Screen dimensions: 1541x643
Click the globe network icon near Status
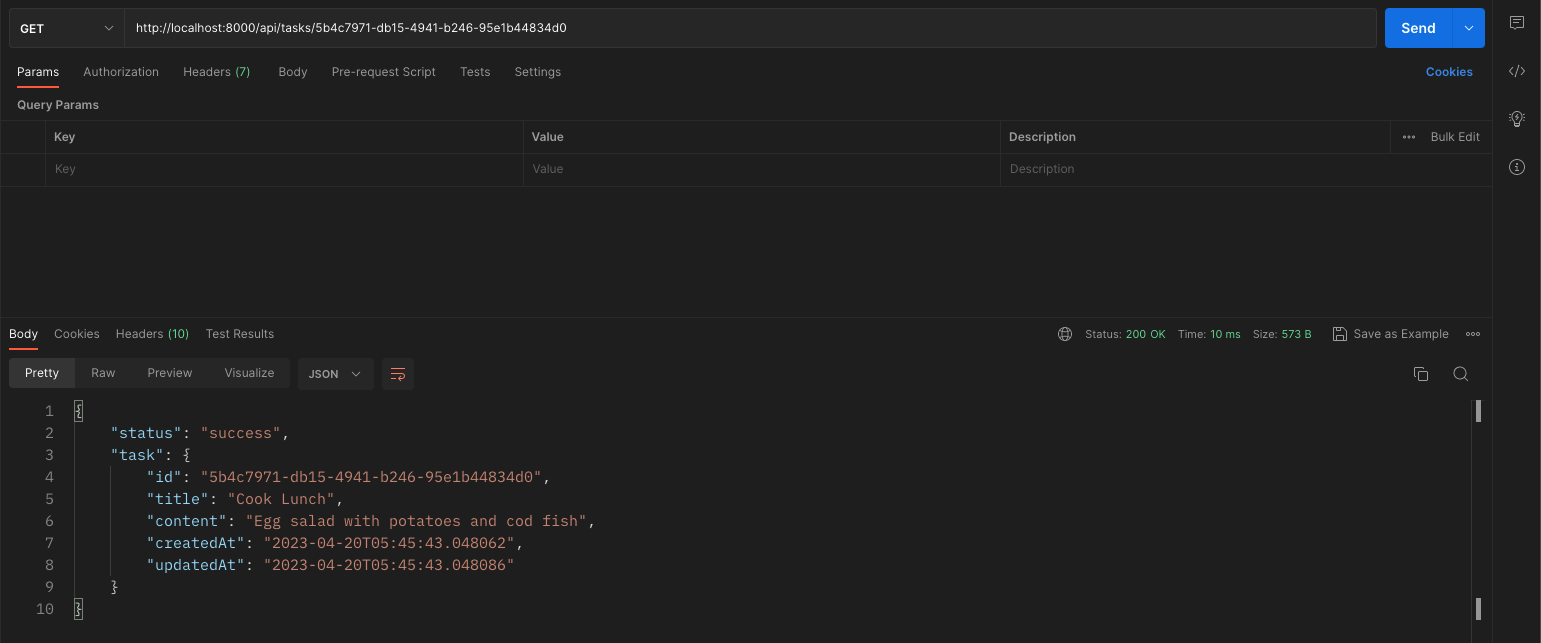(1065, 334)
